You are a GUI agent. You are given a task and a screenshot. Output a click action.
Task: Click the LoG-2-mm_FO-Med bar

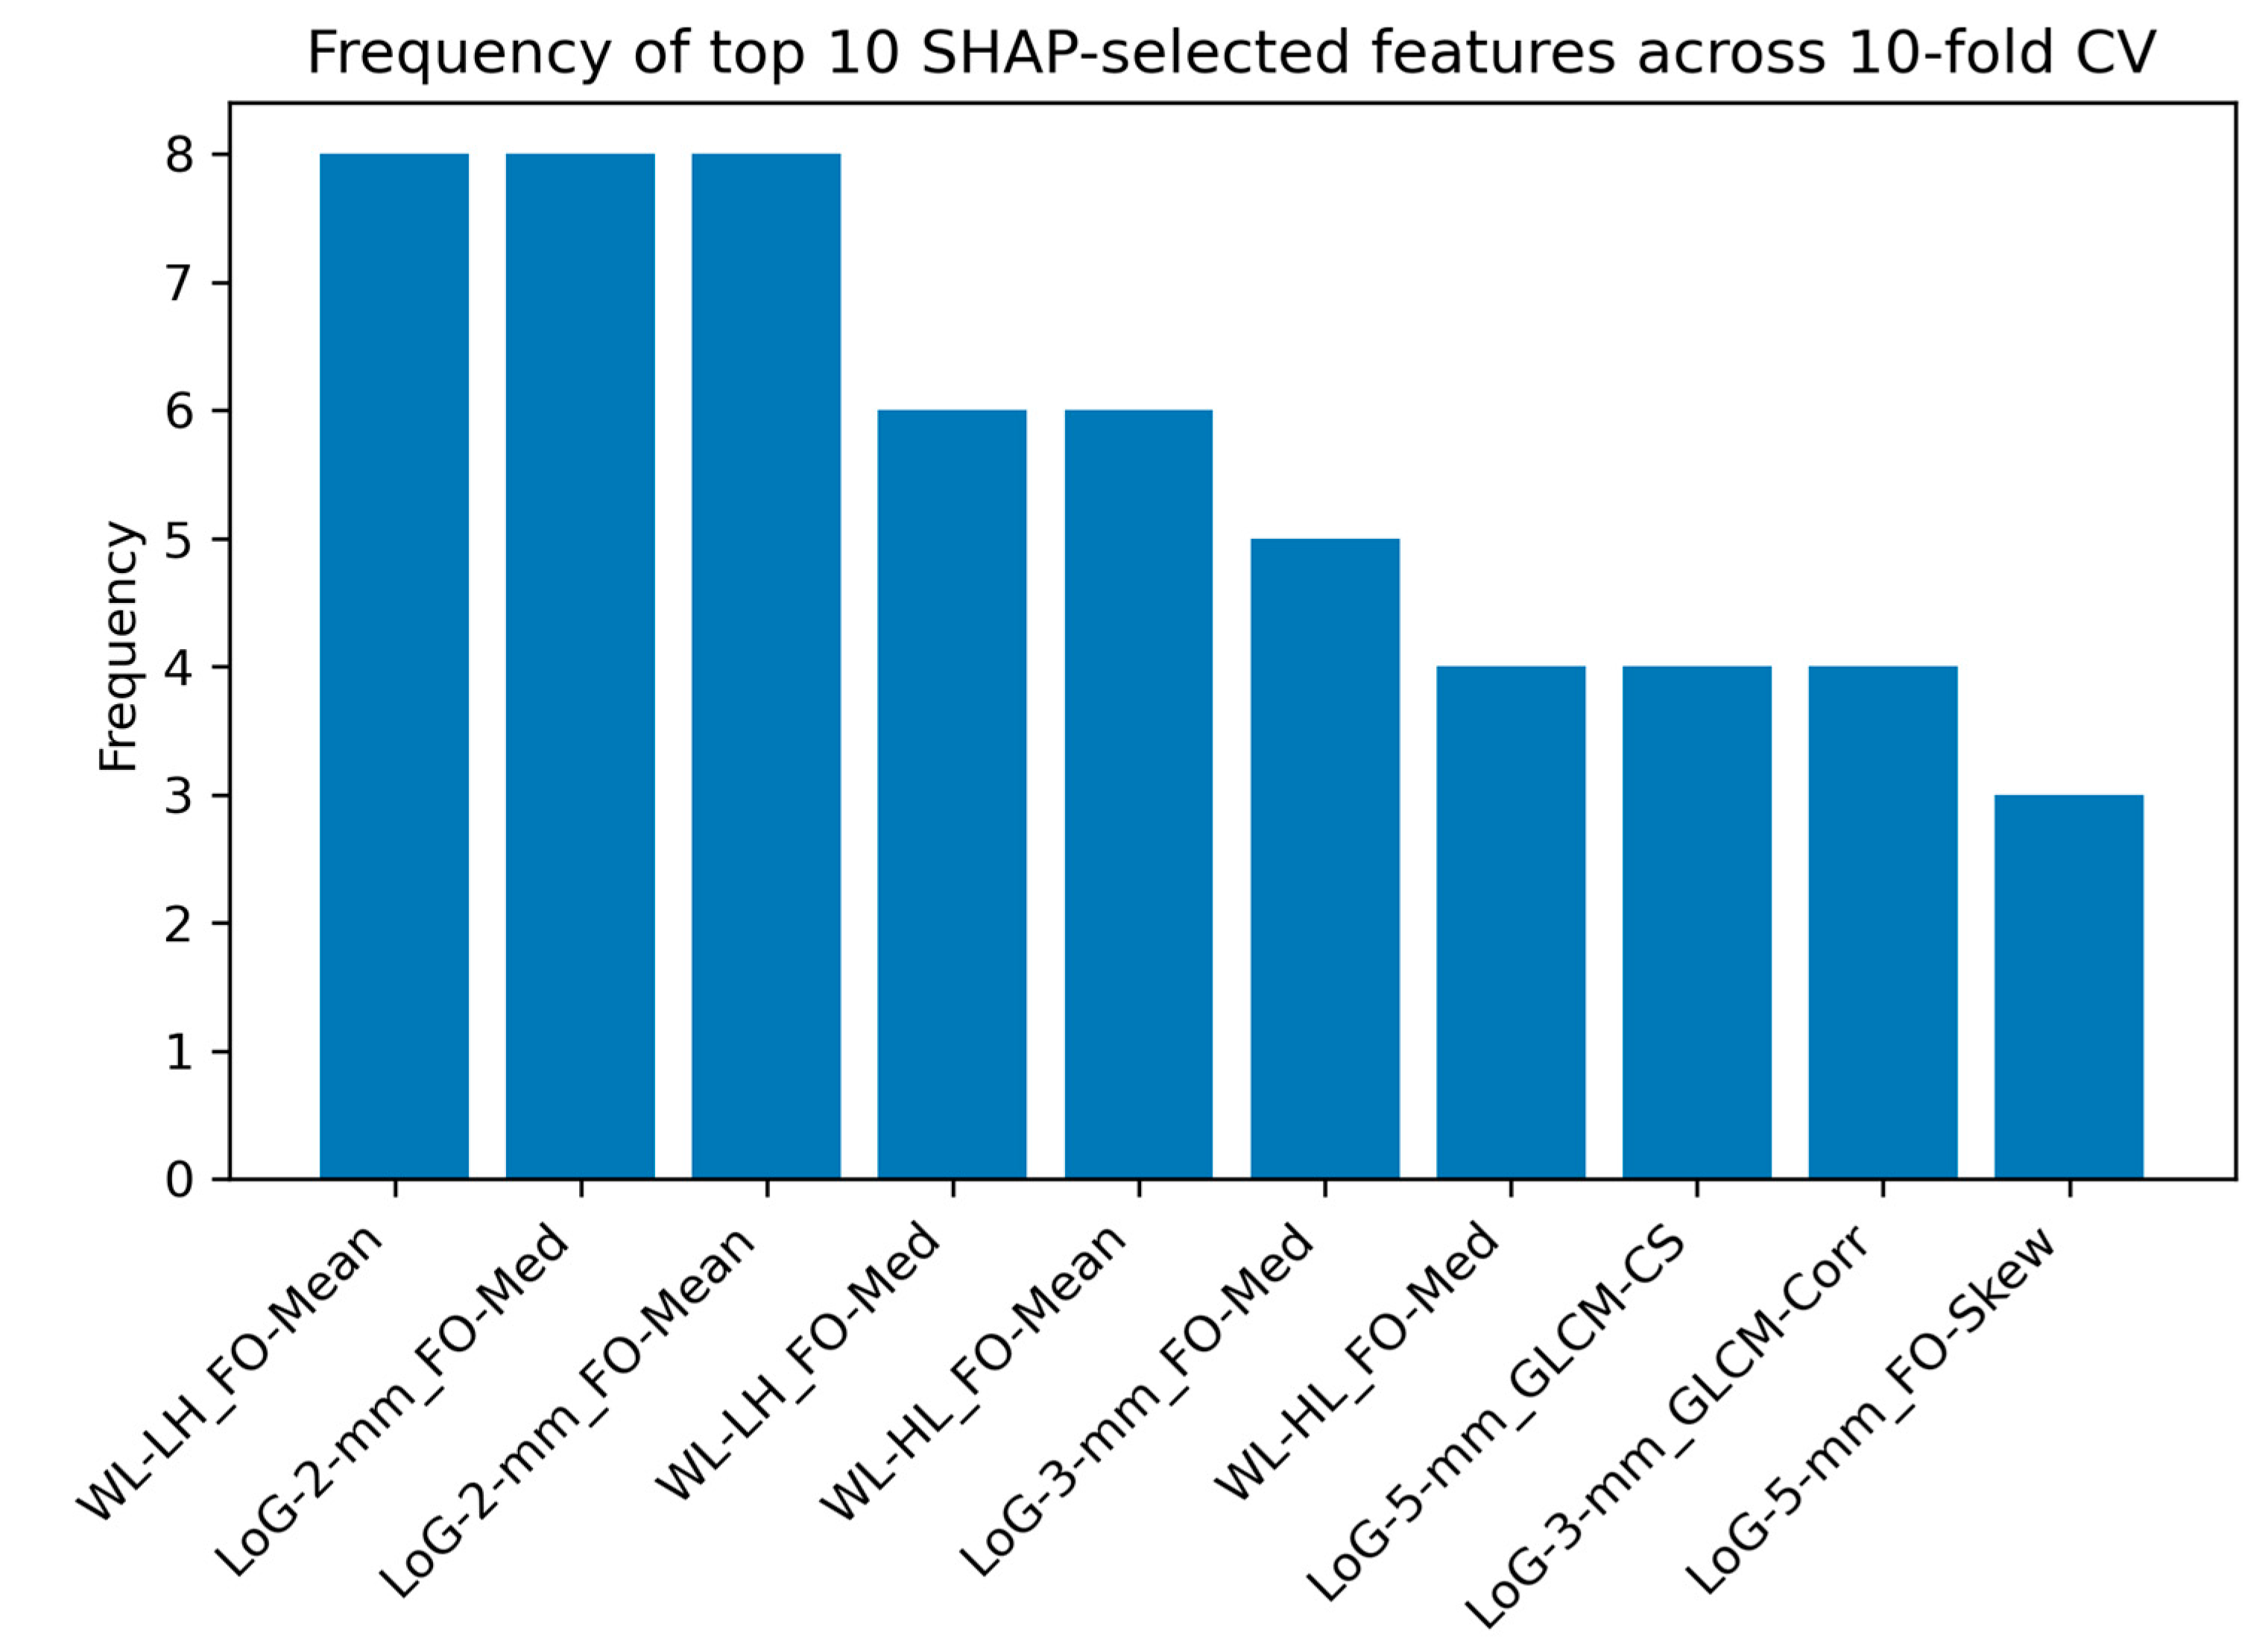click(x=580, y=666)
